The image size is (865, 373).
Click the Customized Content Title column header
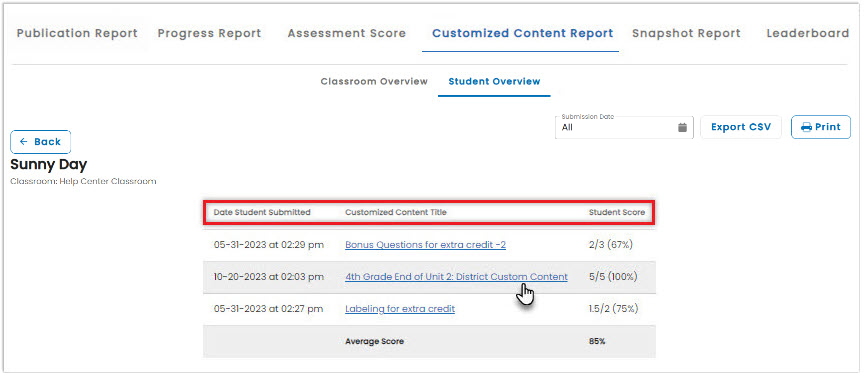pyautogui.click(x=396, y=212)
